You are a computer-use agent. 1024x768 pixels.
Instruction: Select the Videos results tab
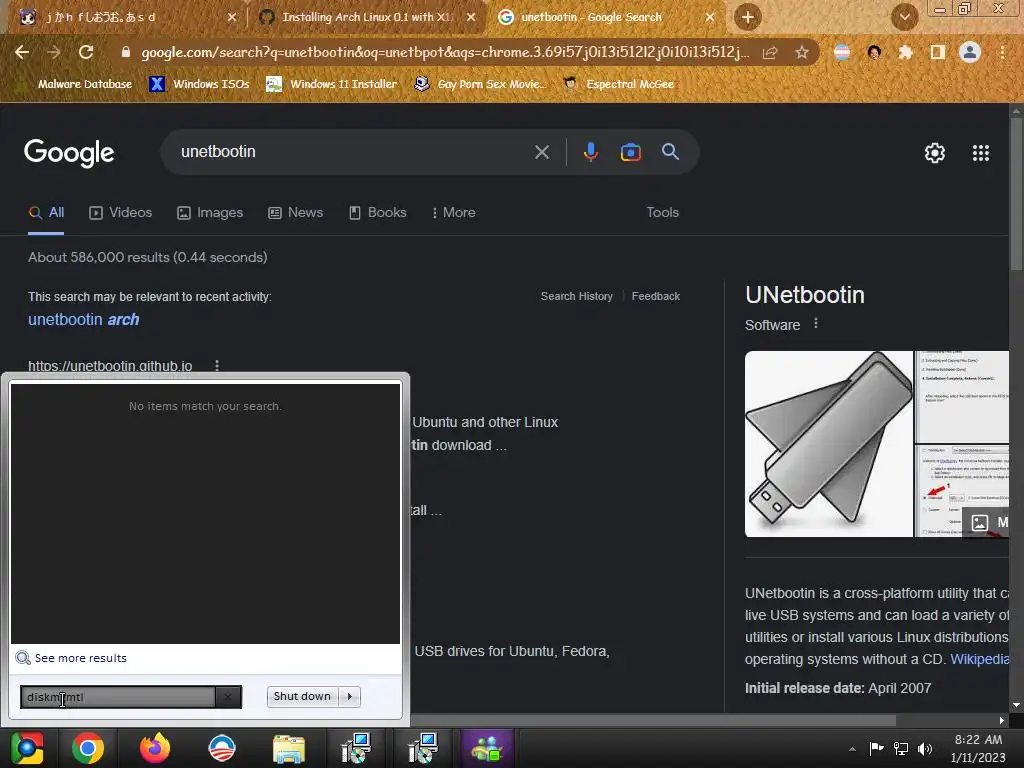(121, 213)
